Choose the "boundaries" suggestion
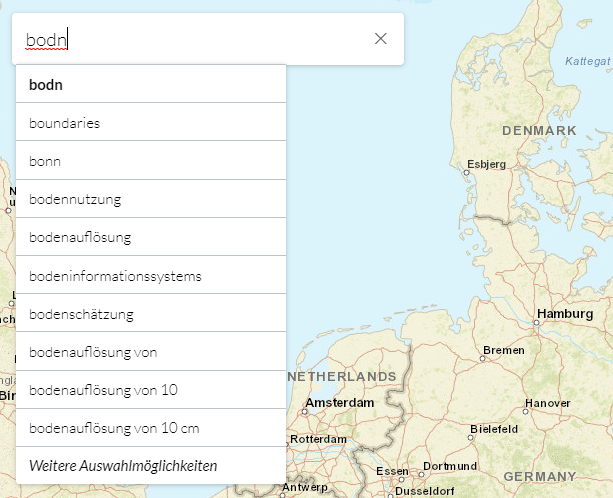This screenshot has height=498, width=613. [x=151, y=123]
